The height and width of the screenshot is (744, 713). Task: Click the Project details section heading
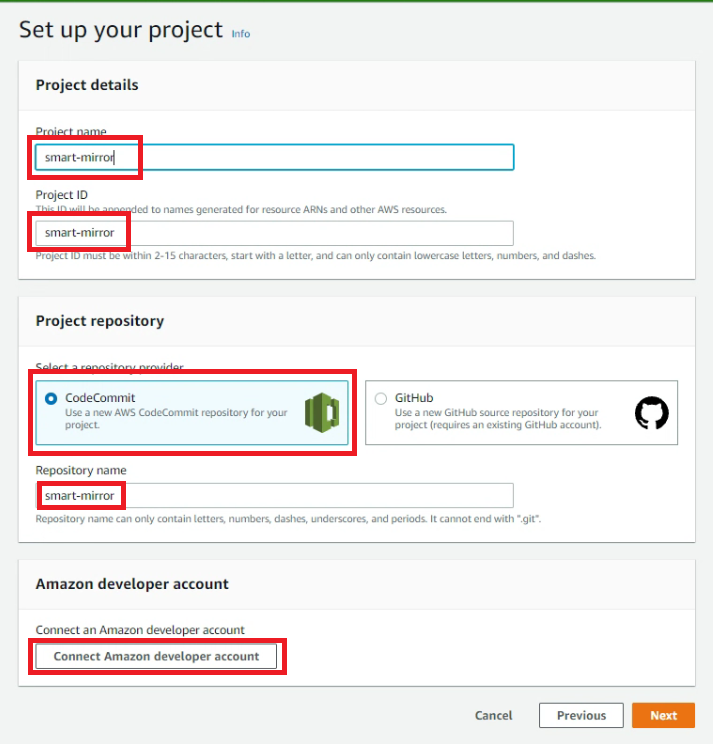[87, 85]
